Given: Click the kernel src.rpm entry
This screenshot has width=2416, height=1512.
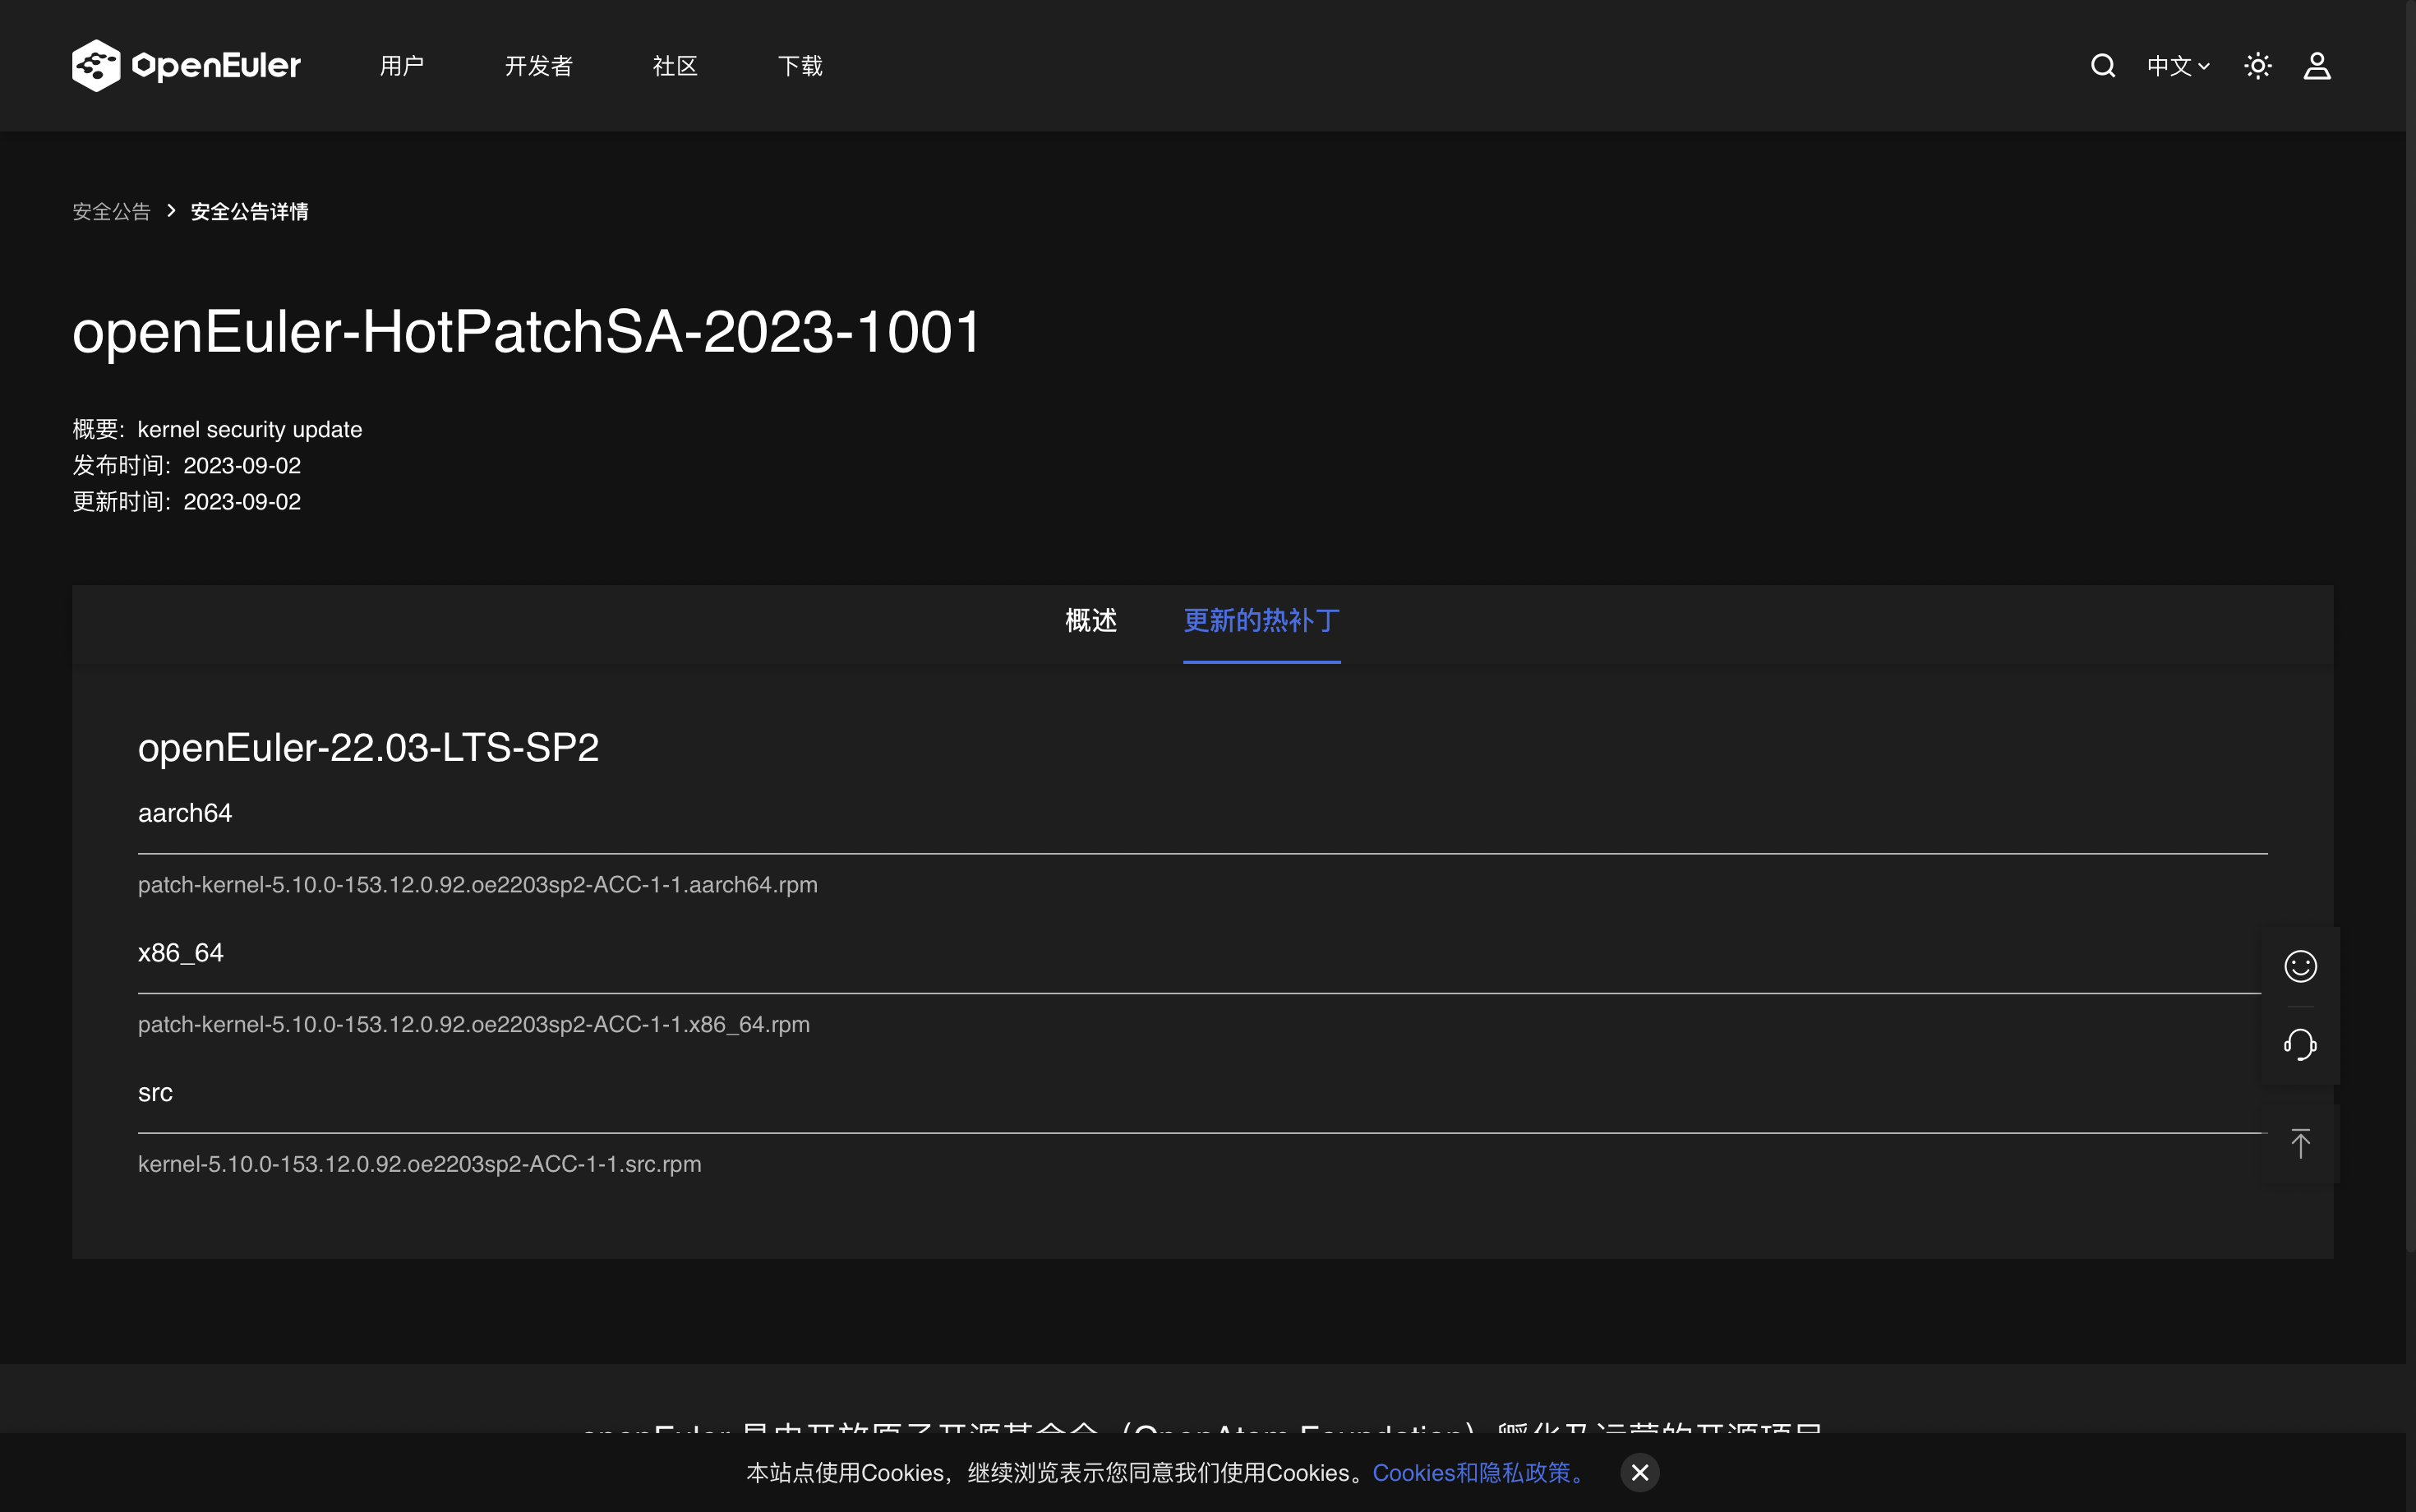Looking at the screenshot, I should point(420,1165).
